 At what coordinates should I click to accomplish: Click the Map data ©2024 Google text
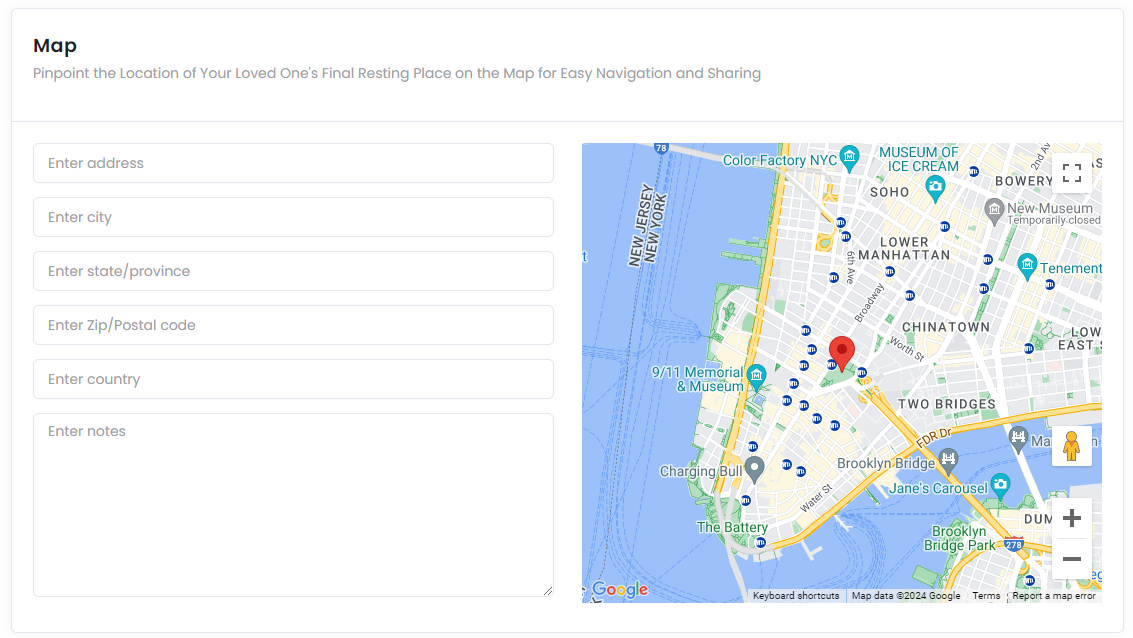pyautogui.click(x=906, y=596)
